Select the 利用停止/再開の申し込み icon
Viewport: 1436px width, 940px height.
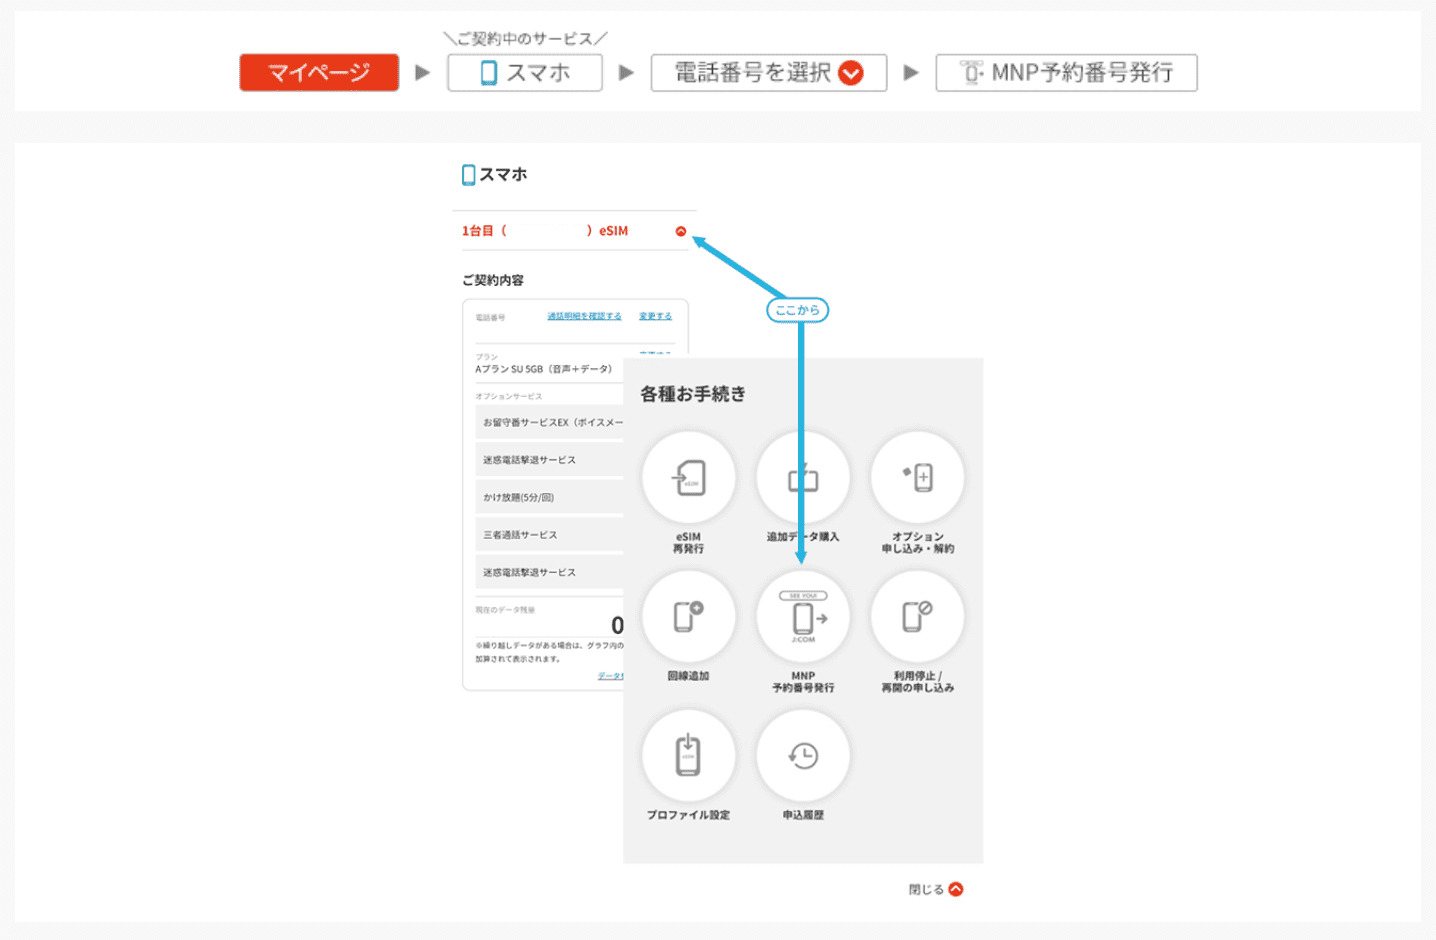tap(917, 617)
